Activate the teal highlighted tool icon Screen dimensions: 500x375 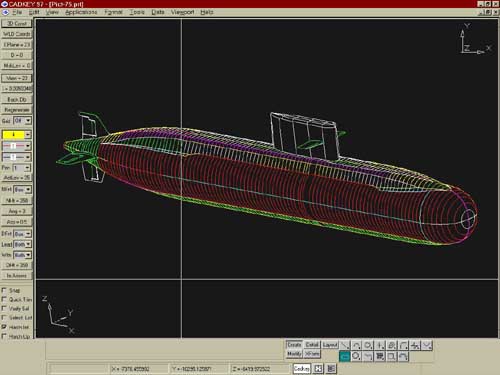[x=345, y=357]
